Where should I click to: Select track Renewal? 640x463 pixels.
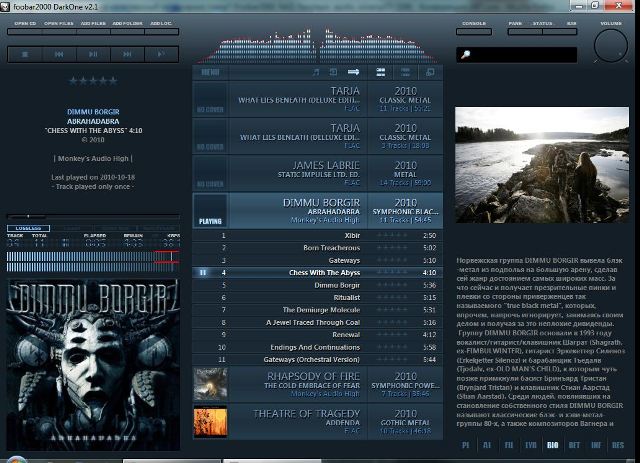[x=318, y=335]
